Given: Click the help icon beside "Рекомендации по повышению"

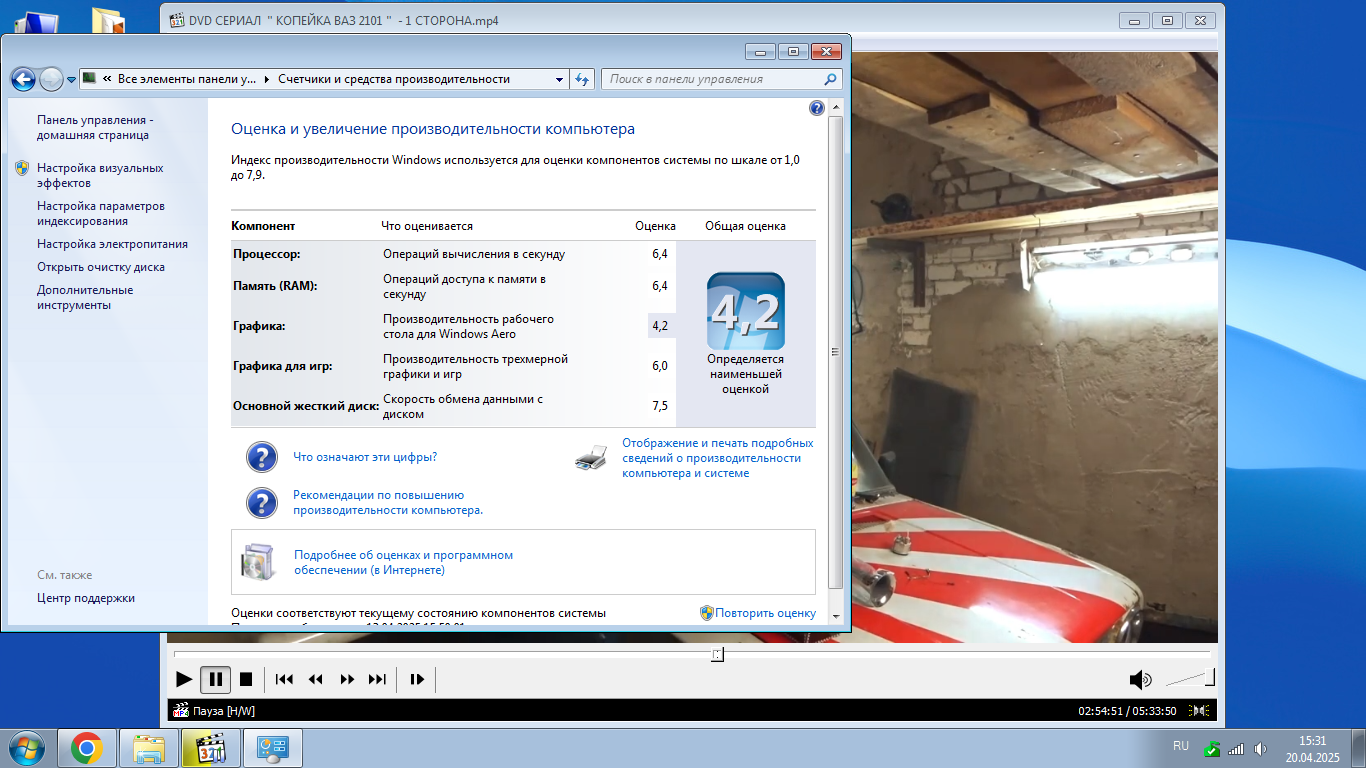Looking at the screenshot, I should [262, 502].
